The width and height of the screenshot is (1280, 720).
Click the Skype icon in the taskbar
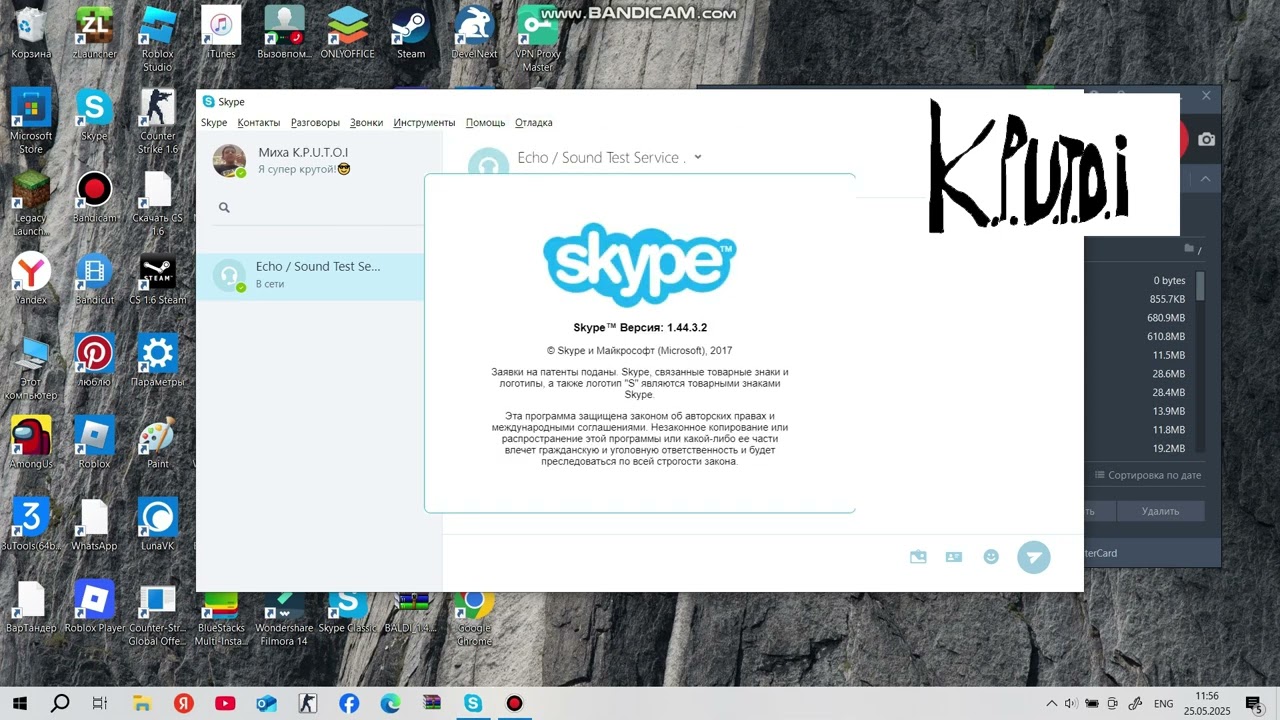(x=472, y=703)
